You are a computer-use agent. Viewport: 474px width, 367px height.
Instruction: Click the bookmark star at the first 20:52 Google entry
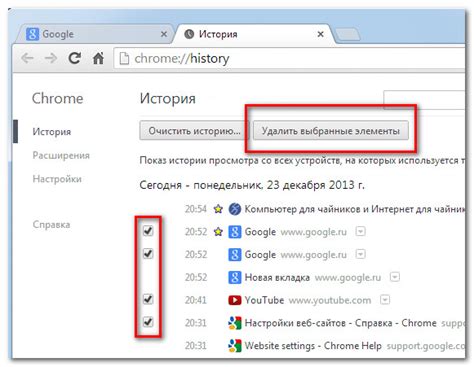[218, 231]
